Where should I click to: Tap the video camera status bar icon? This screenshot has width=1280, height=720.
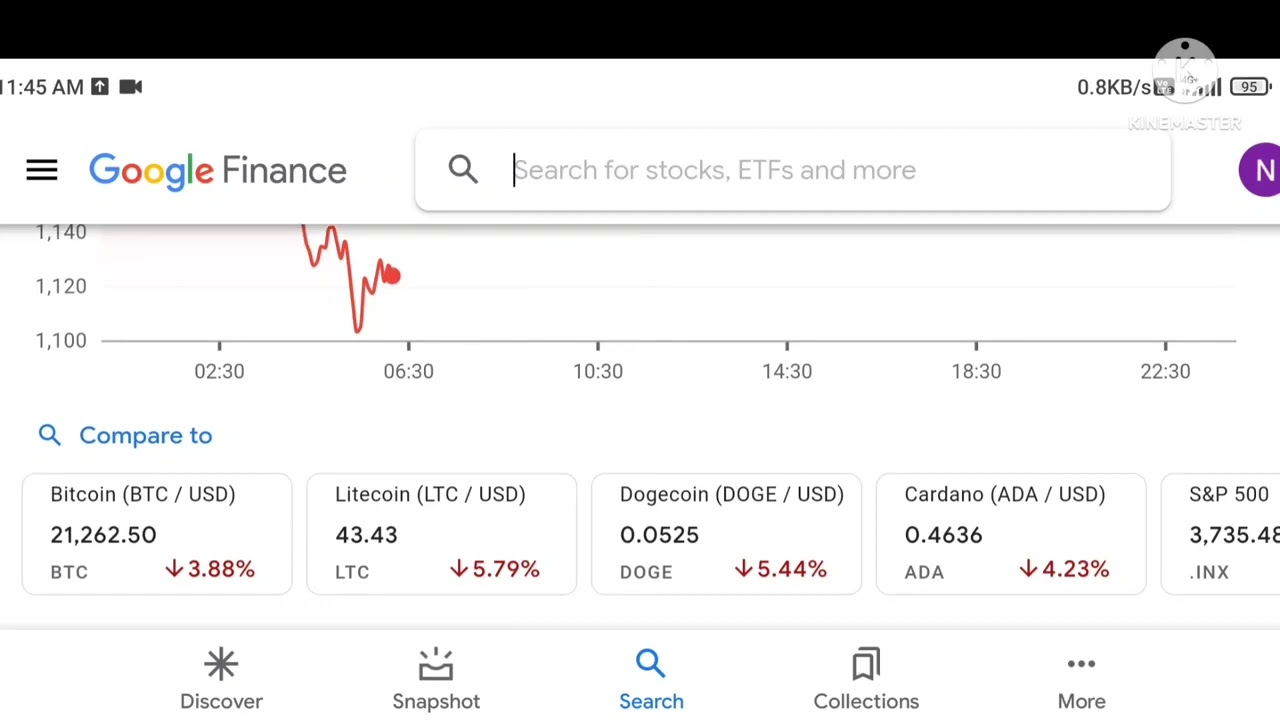coord(131,87)
